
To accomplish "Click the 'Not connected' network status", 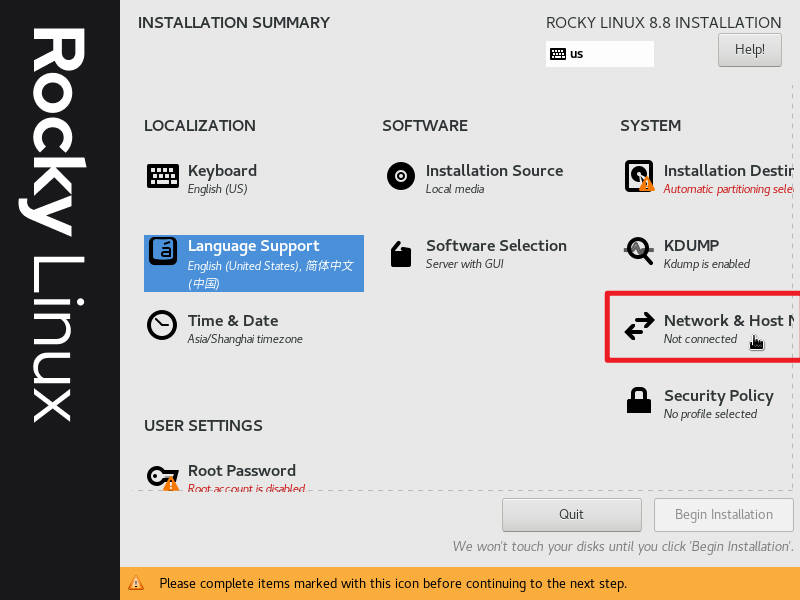I will (x=700, y=339).
